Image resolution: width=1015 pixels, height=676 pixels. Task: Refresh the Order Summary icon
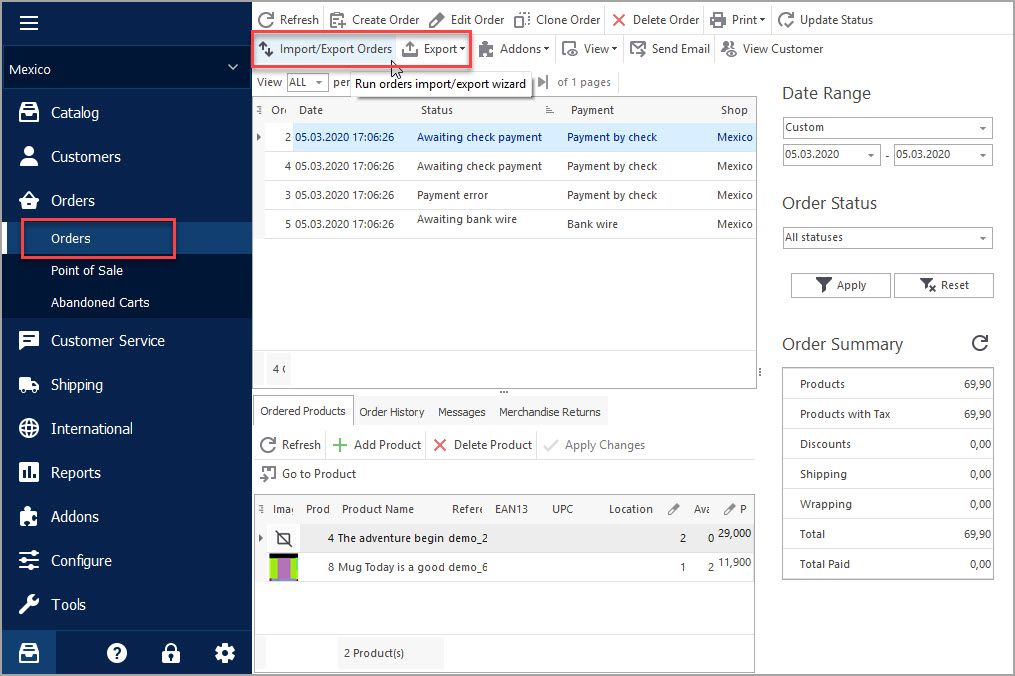click(x=980, y=343)
